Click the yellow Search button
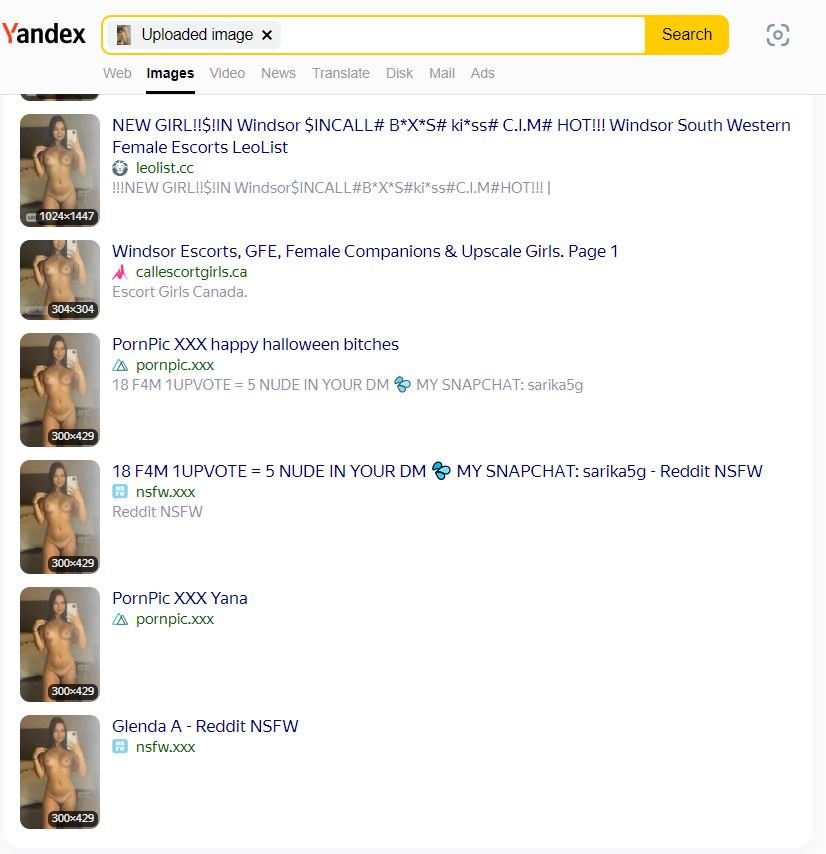This screenshot has width=826, height=854. coord(687,35)
